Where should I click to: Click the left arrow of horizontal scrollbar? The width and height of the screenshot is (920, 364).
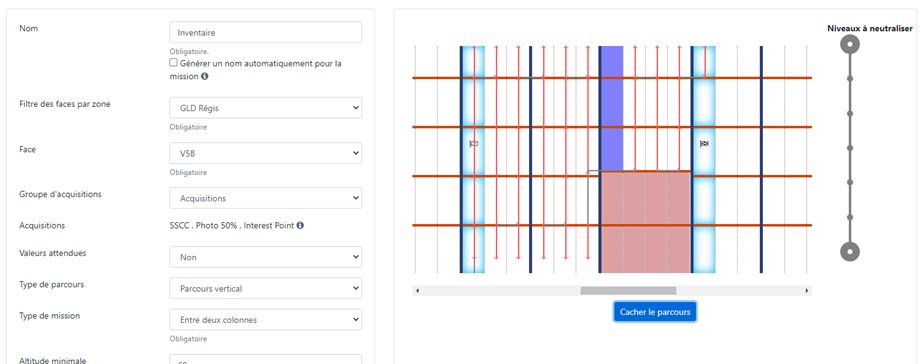[417, 291]
